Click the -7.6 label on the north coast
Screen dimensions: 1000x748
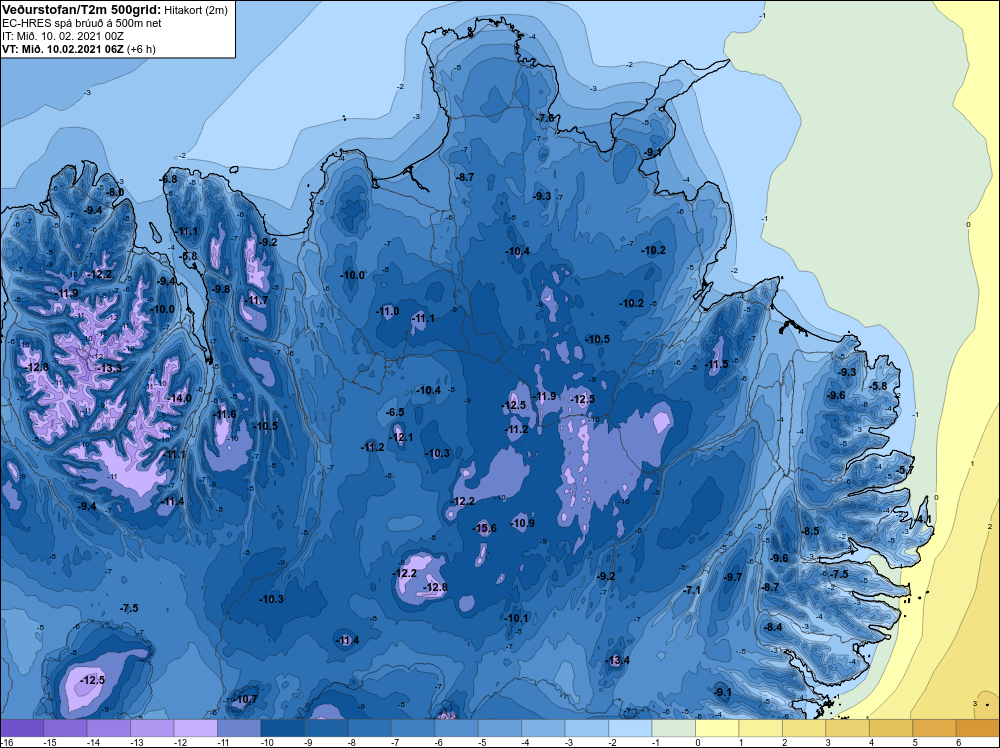pyautogui.click(x=545, y=119)
